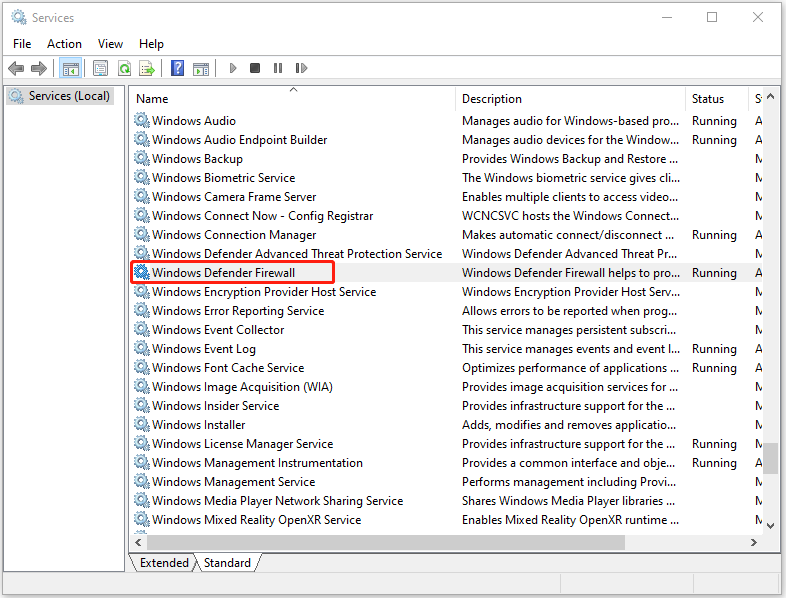Click gear icon beside Windows Event Log

point(142,348)
